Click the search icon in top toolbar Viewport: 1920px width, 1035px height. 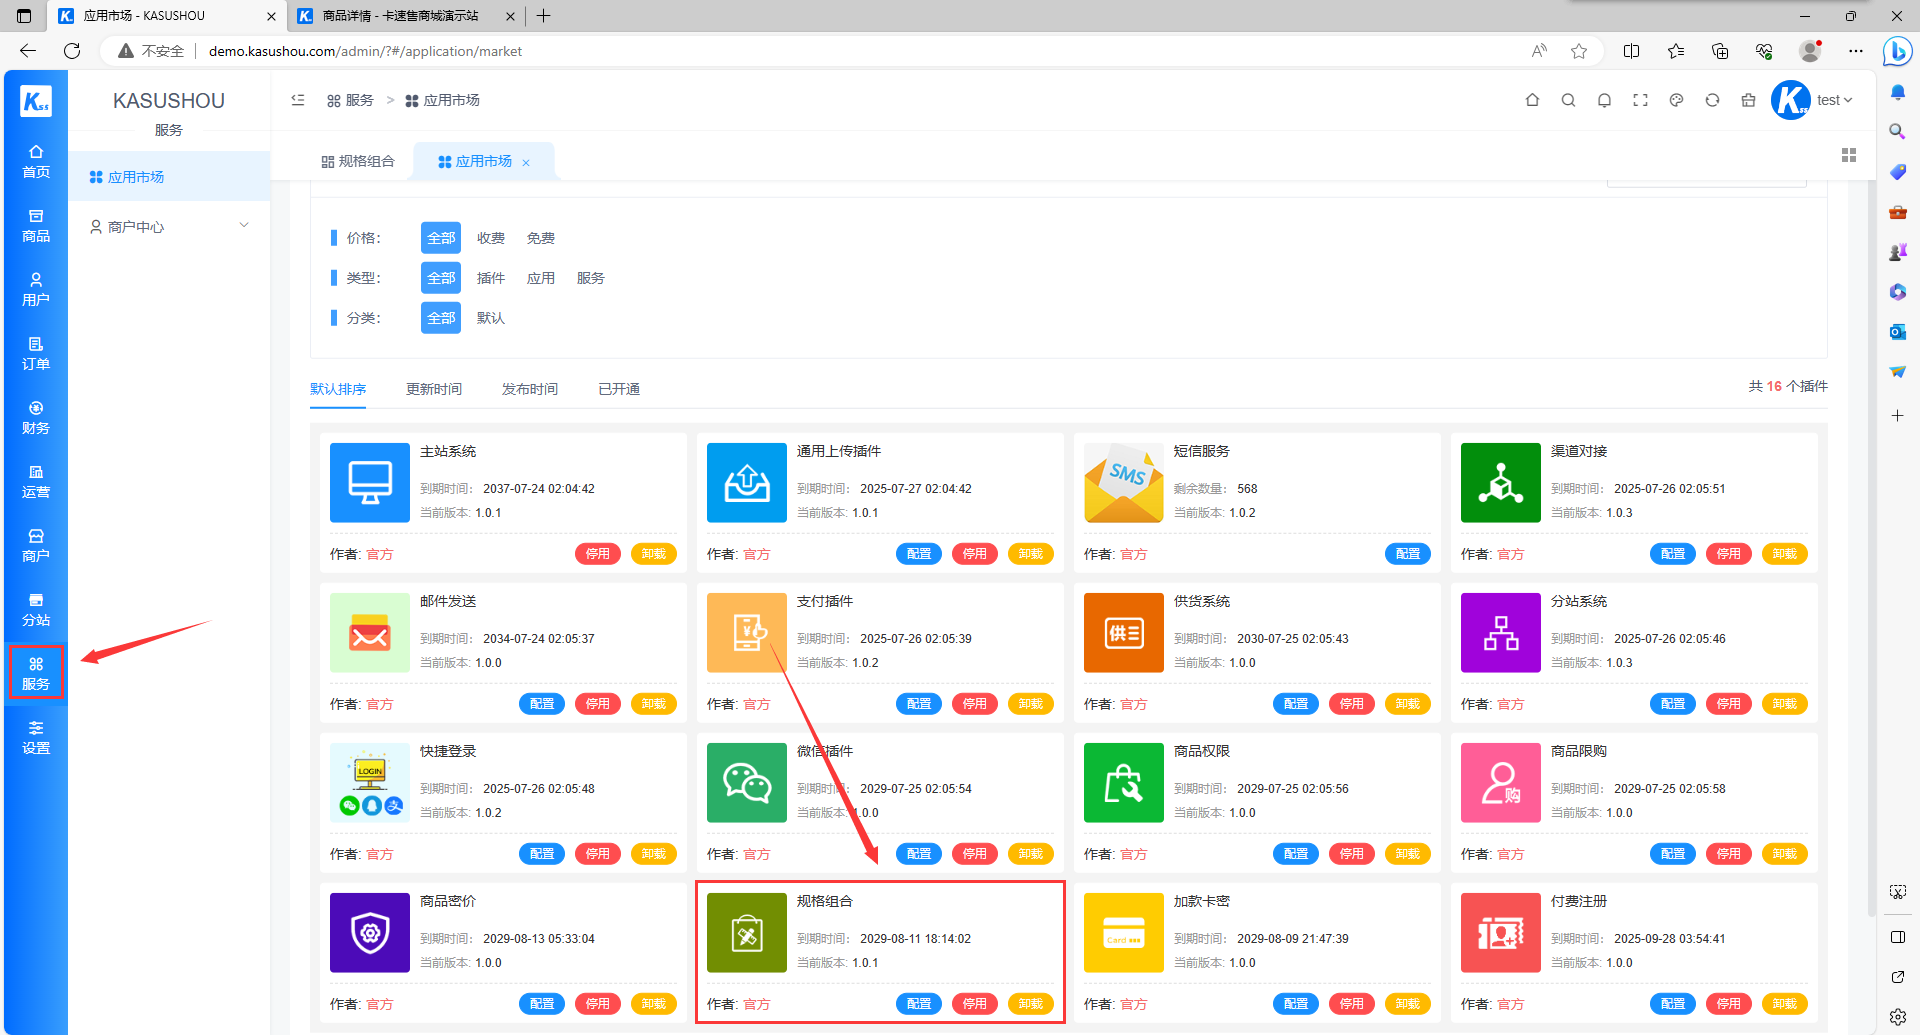[1568, 100]
